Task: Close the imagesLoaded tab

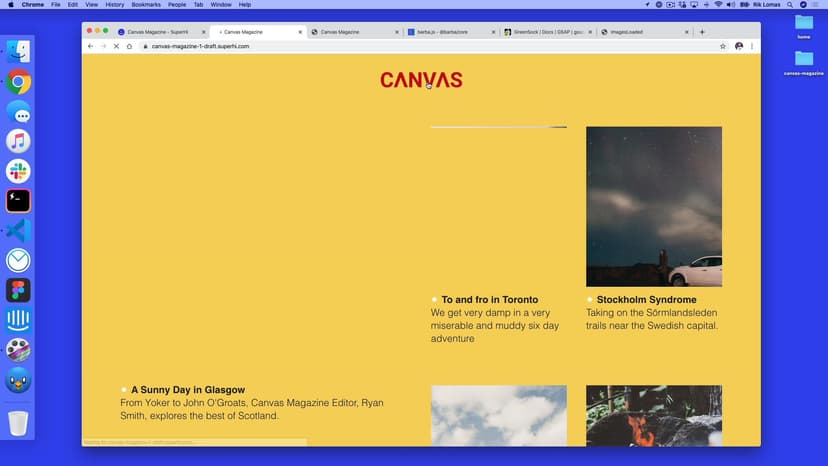Action: click(687, 32)
